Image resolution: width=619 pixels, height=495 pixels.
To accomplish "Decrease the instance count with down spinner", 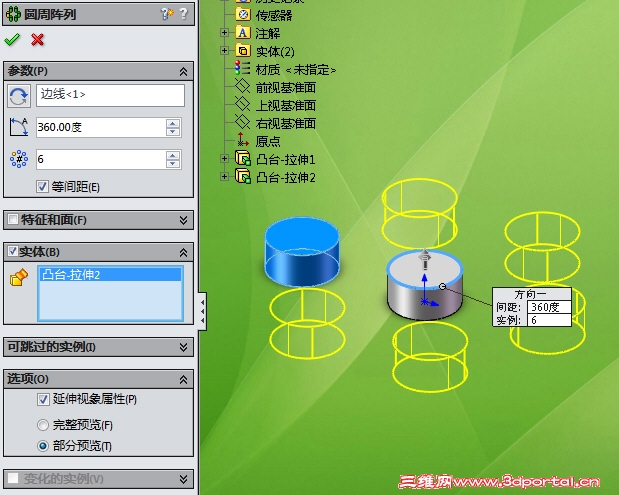I will [x=173, y=164].
